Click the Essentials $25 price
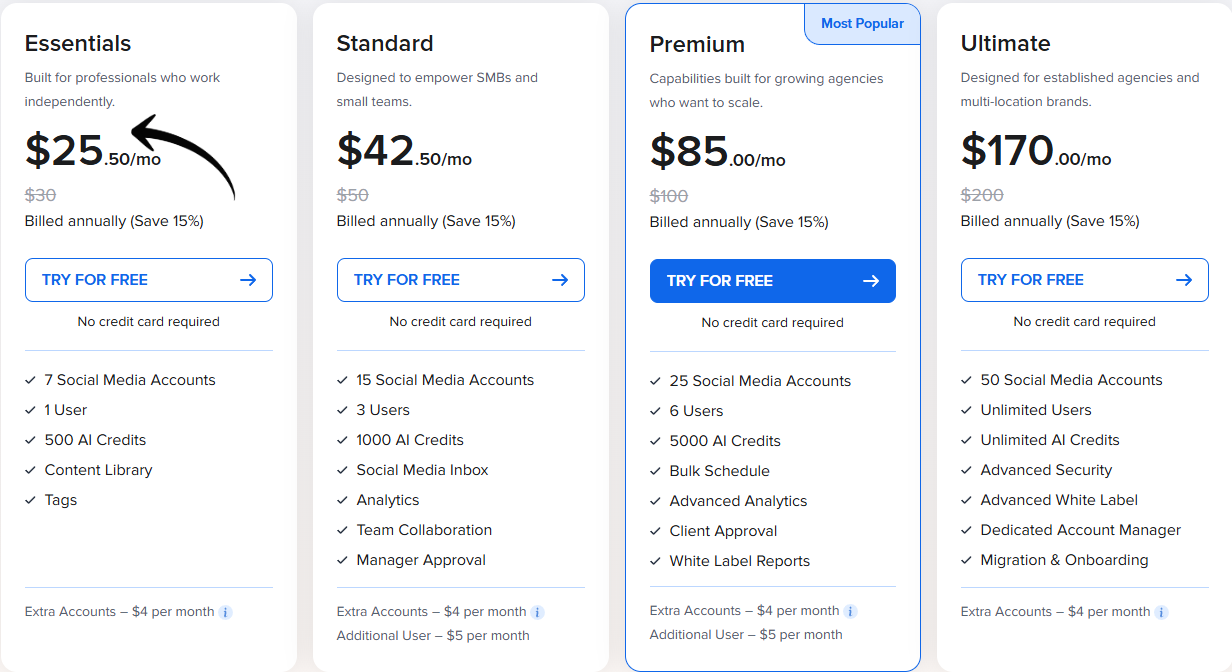 pyautogui.click(x=65, y=151)
